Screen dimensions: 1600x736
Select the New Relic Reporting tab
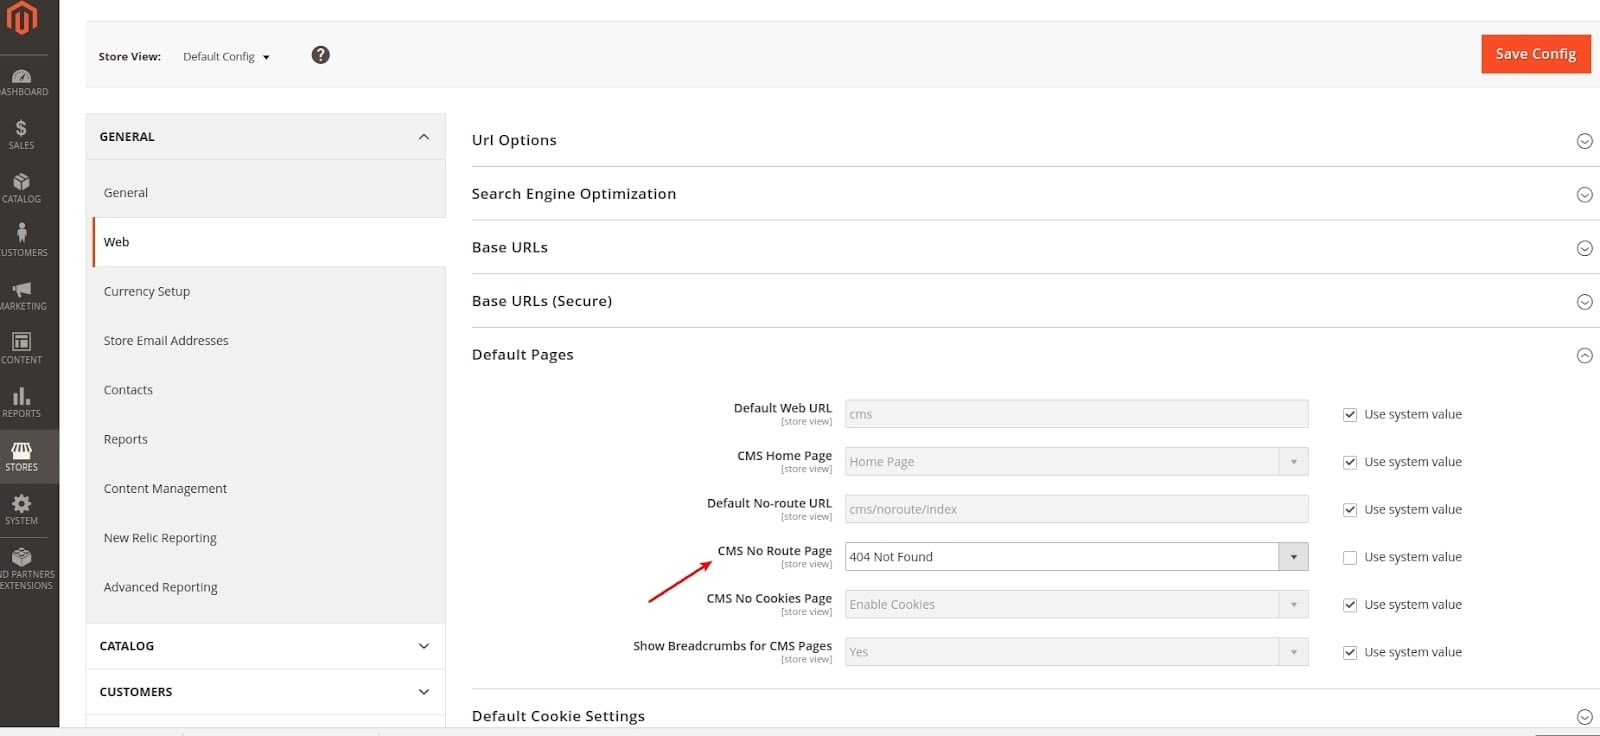coord(269,538)
